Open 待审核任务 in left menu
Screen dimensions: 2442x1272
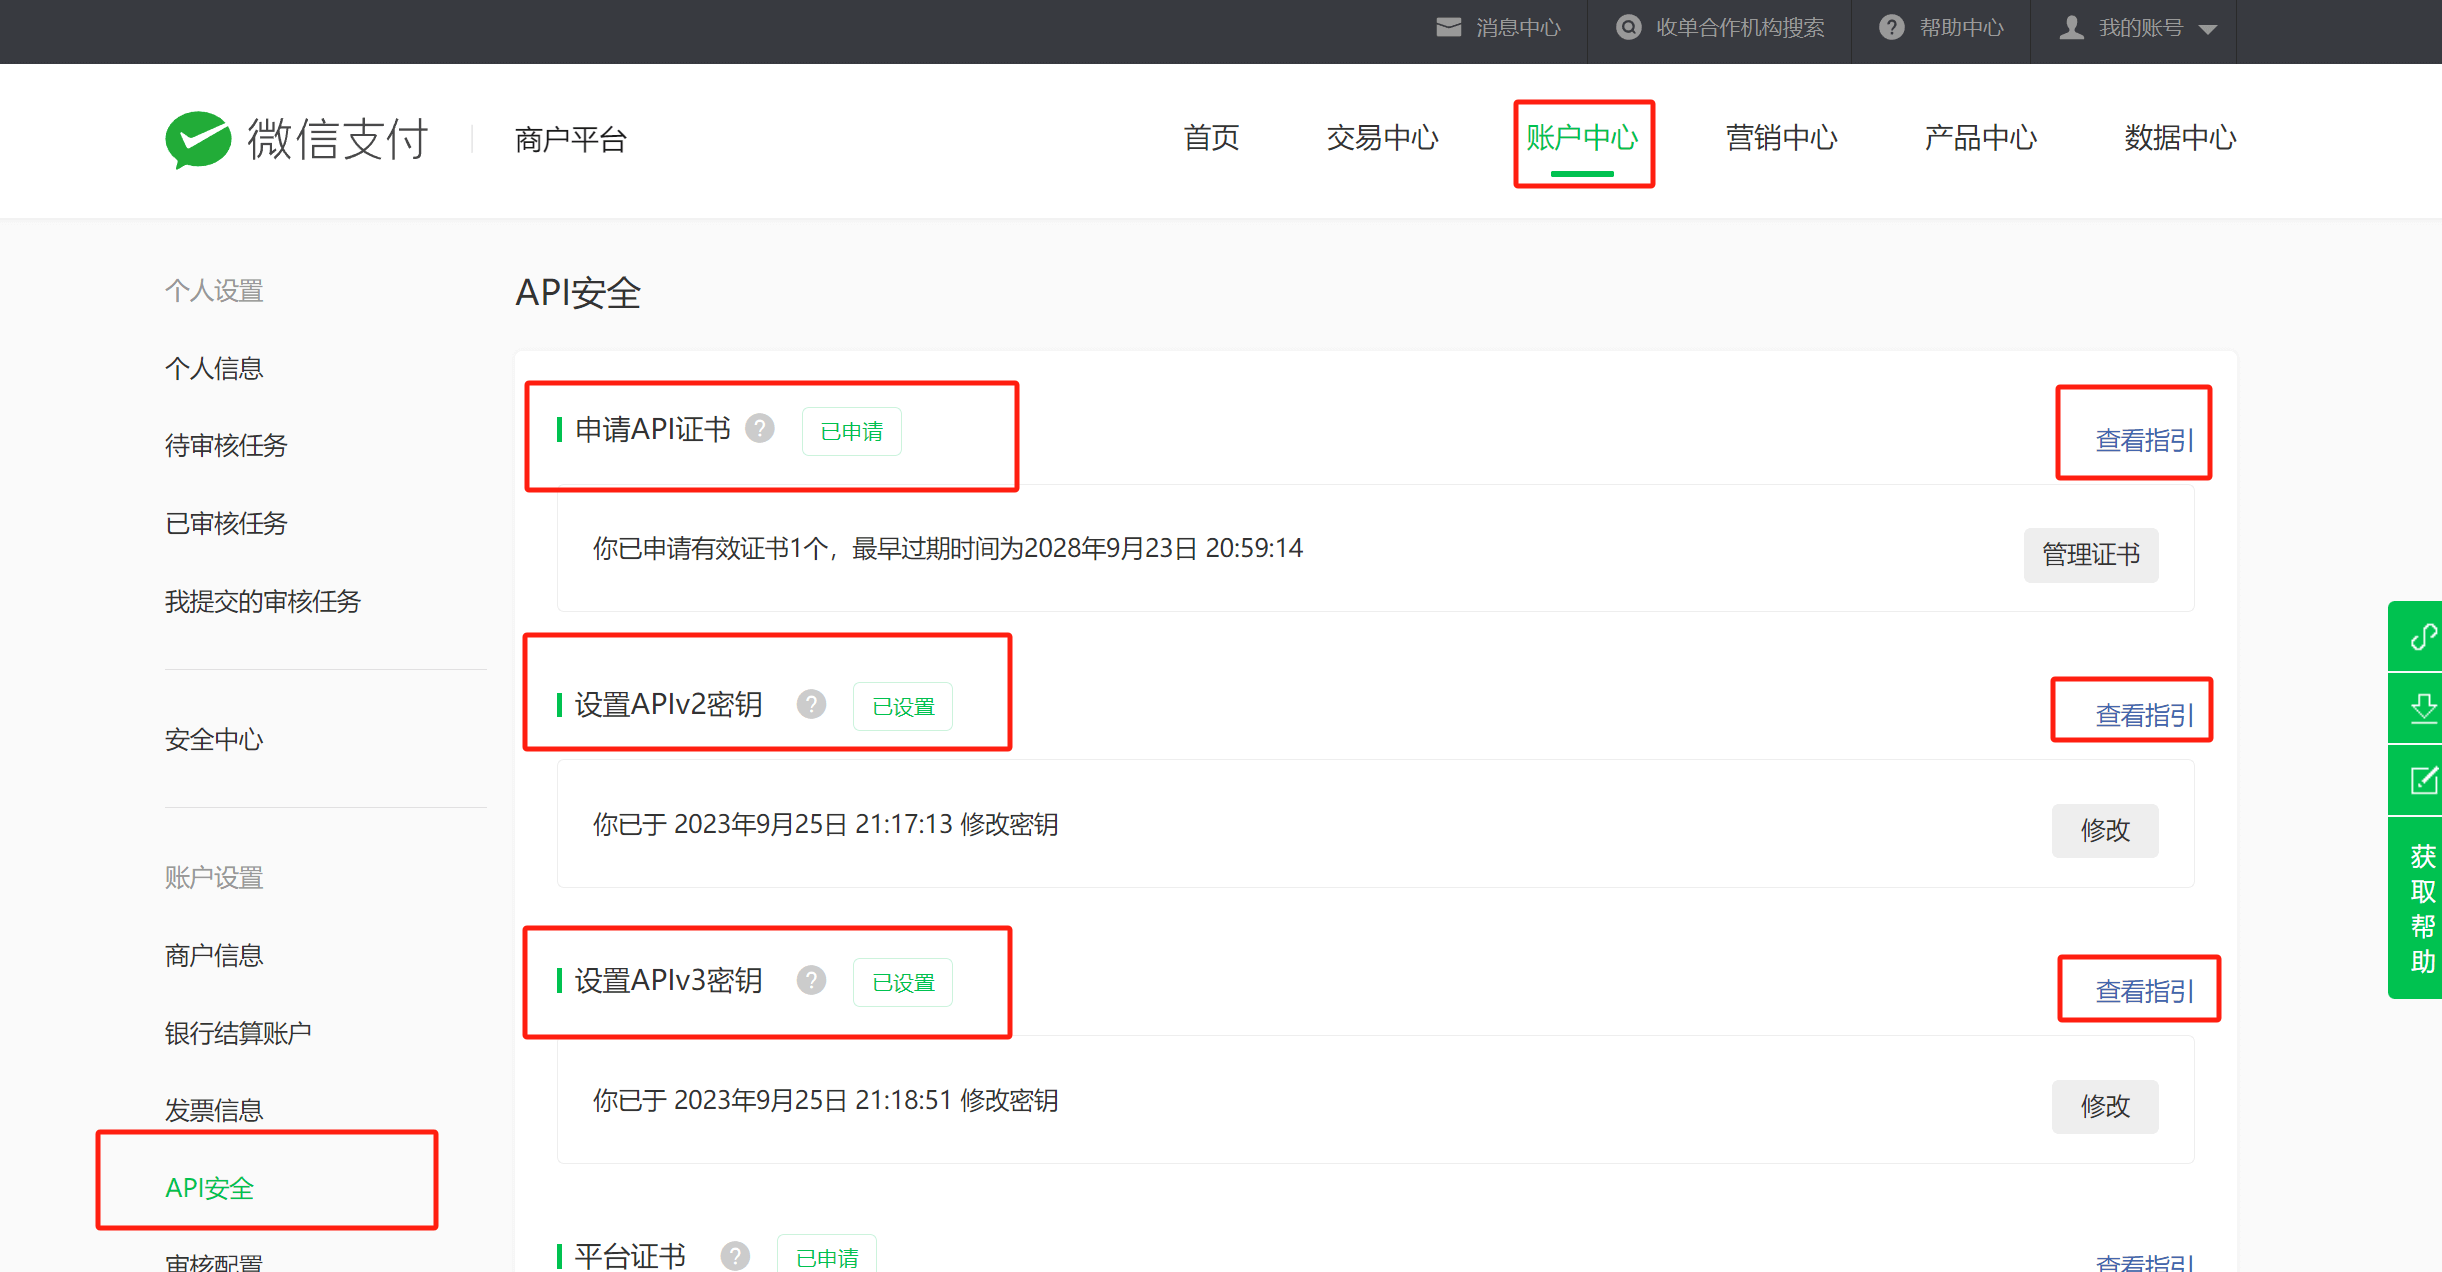[x=226, y=446]
